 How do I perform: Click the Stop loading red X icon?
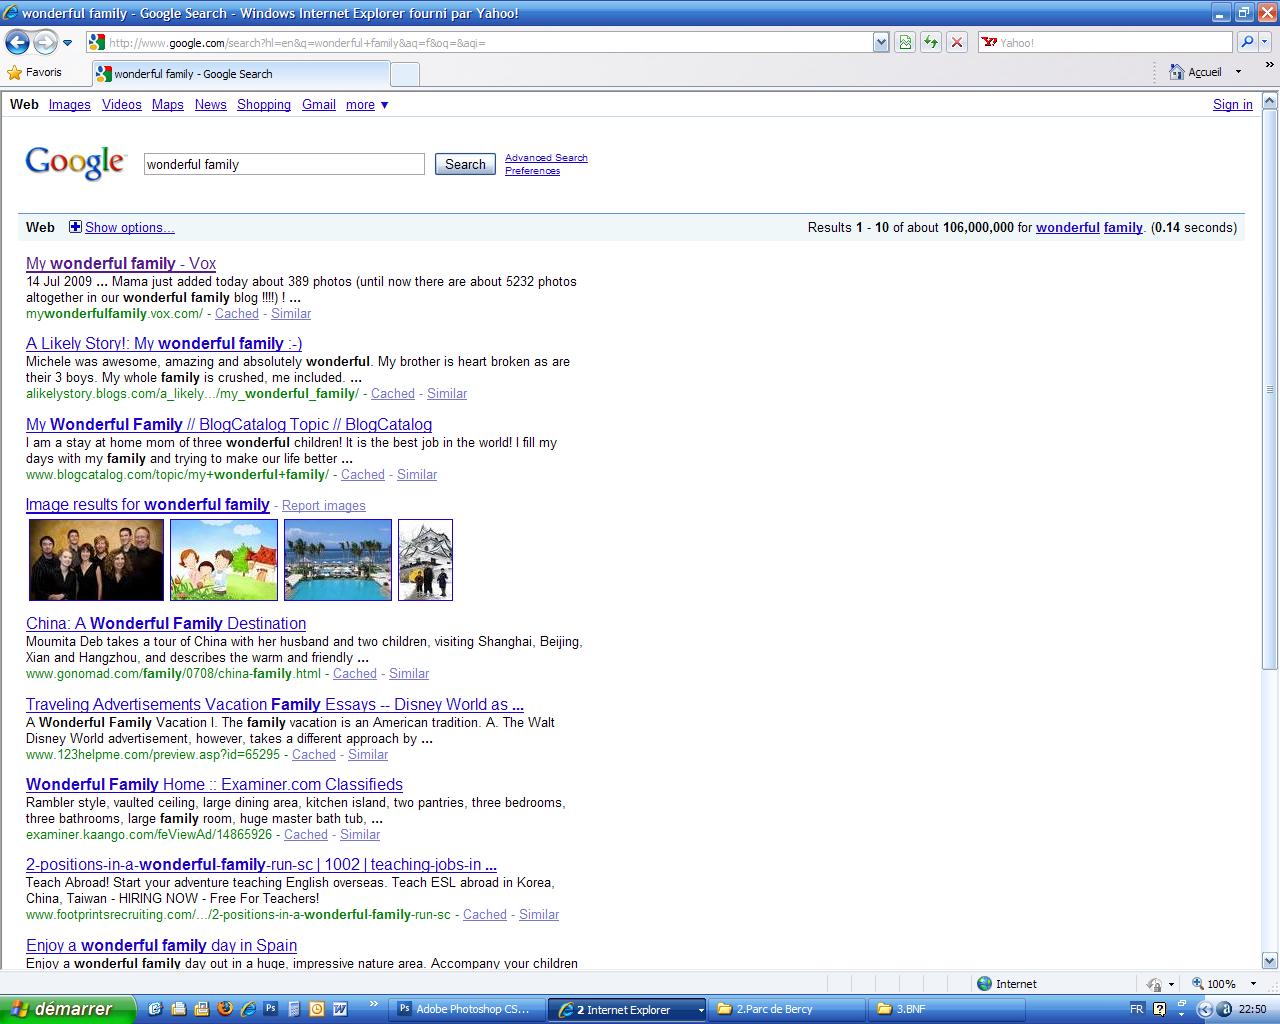click(957, 42)
